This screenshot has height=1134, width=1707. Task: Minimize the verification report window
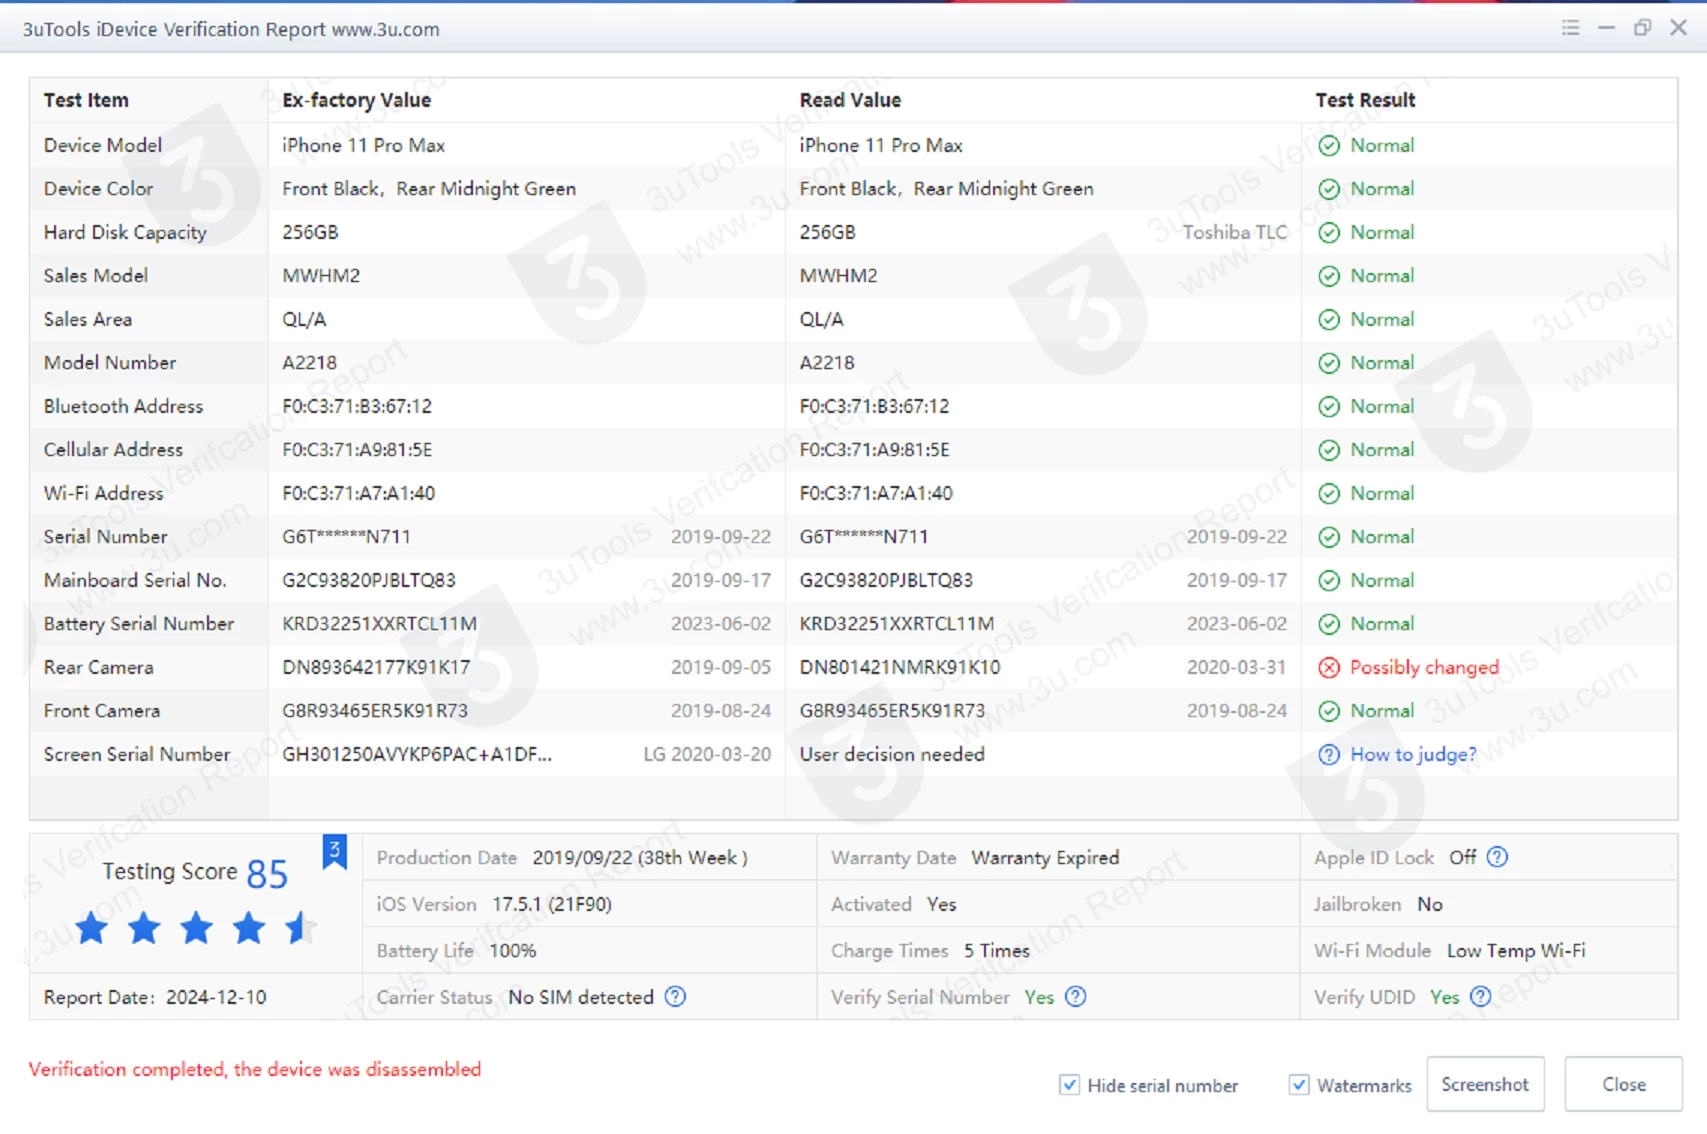[x=1606, y=28]
